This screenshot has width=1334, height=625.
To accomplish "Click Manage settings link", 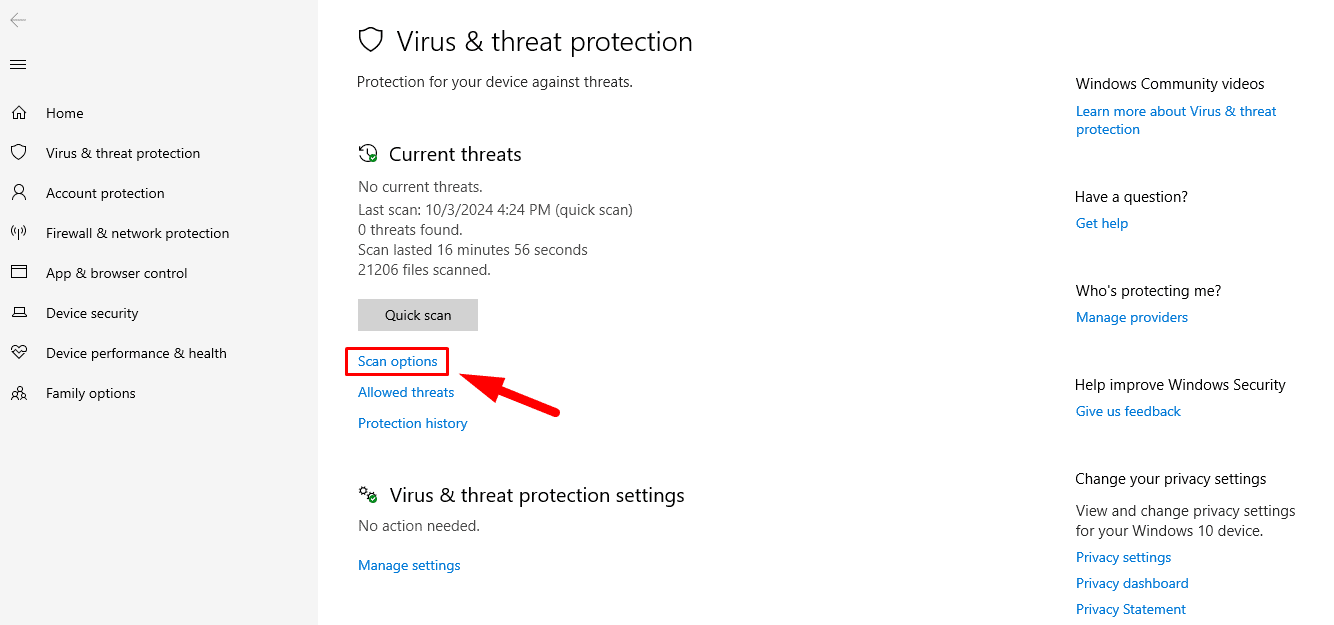I will [409, 565].
